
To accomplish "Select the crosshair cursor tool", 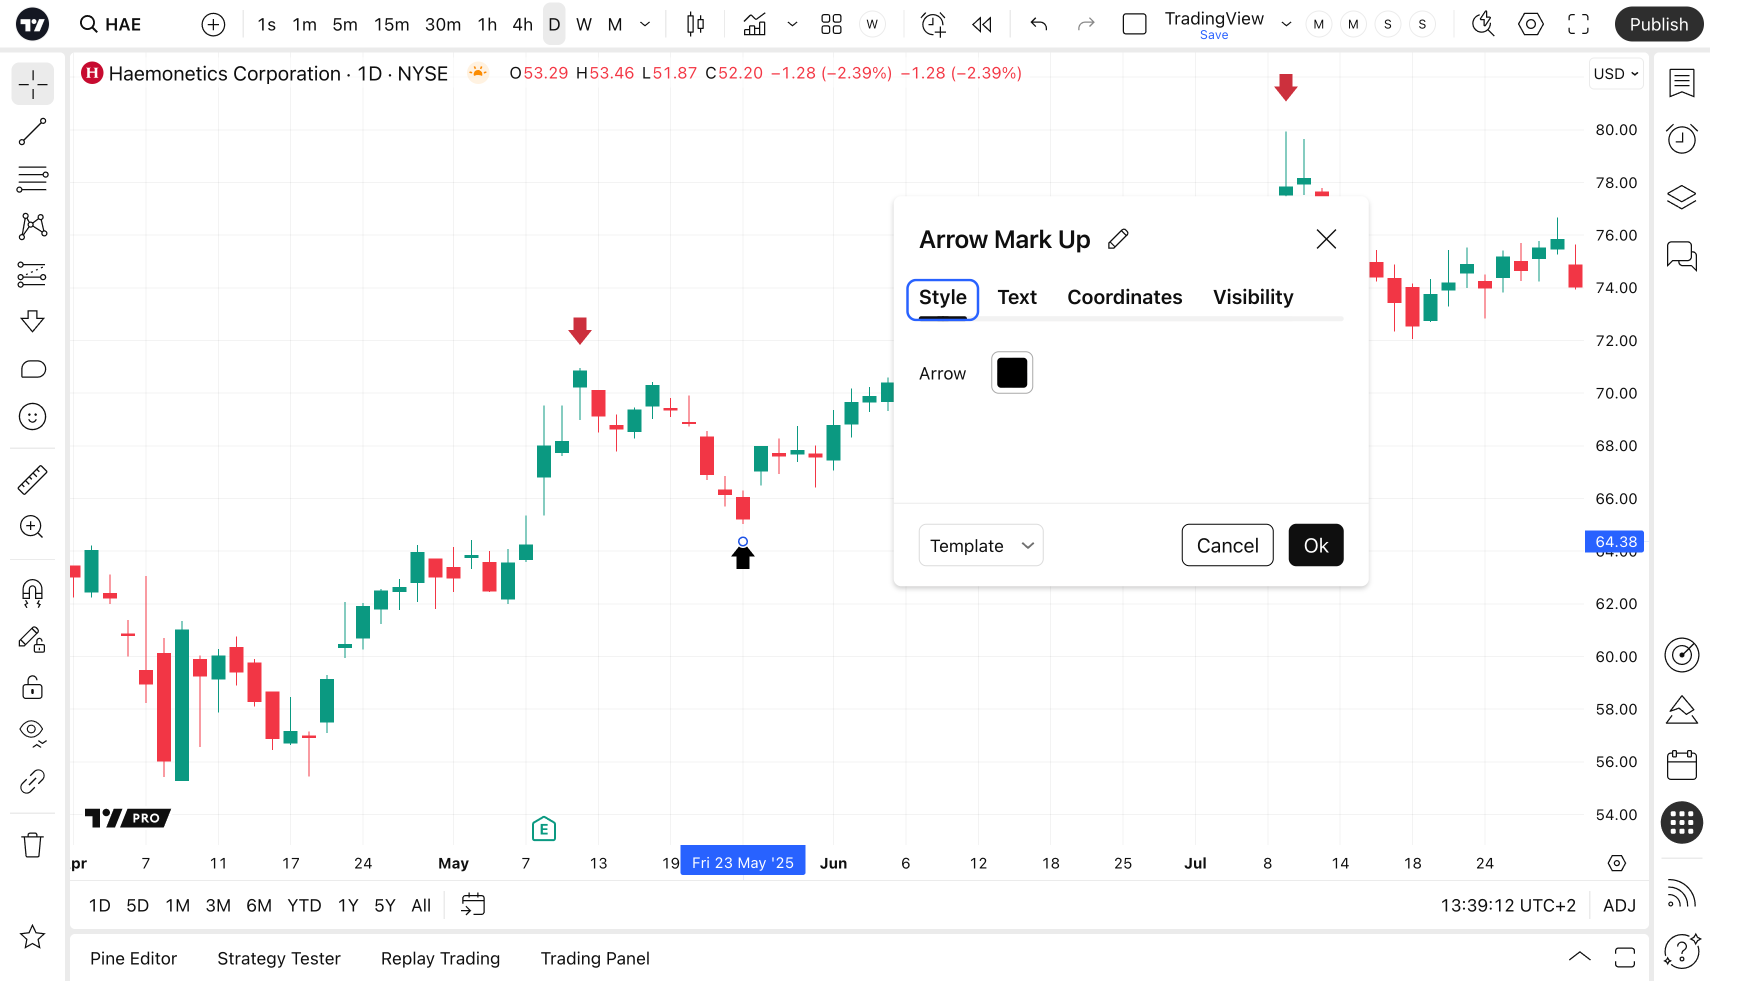I will pos(32,85).
